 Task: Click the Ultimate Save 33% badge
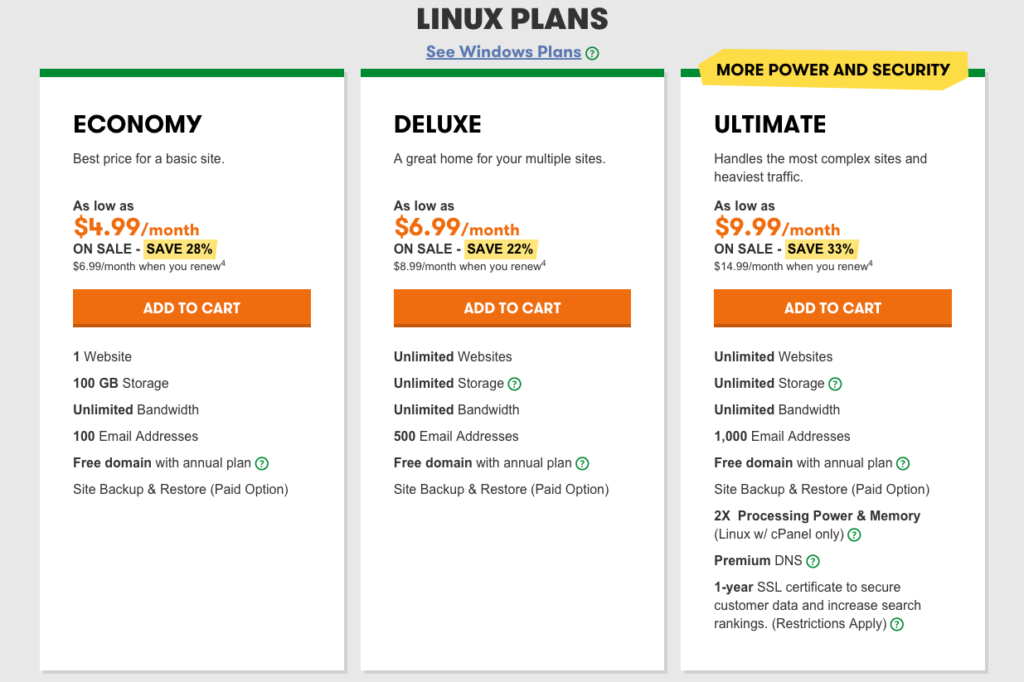pos(820,249)
